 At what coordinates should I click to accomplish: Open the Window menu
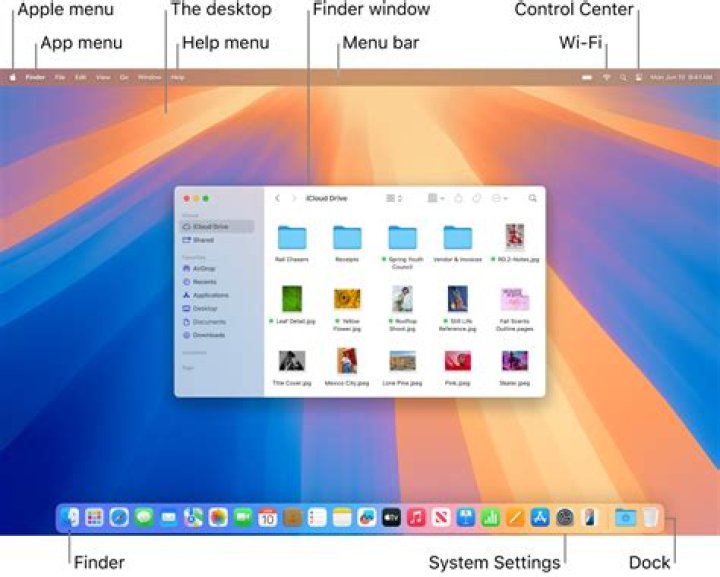(150, 78)
